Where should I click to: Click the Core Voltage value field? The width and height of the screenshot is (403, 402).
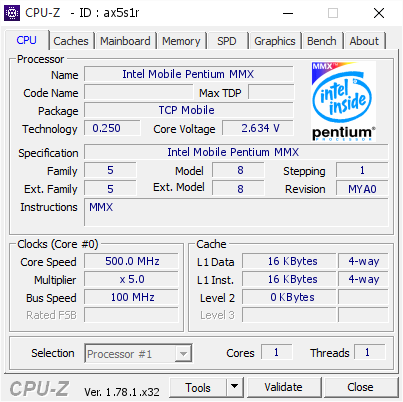pos(258,128)
